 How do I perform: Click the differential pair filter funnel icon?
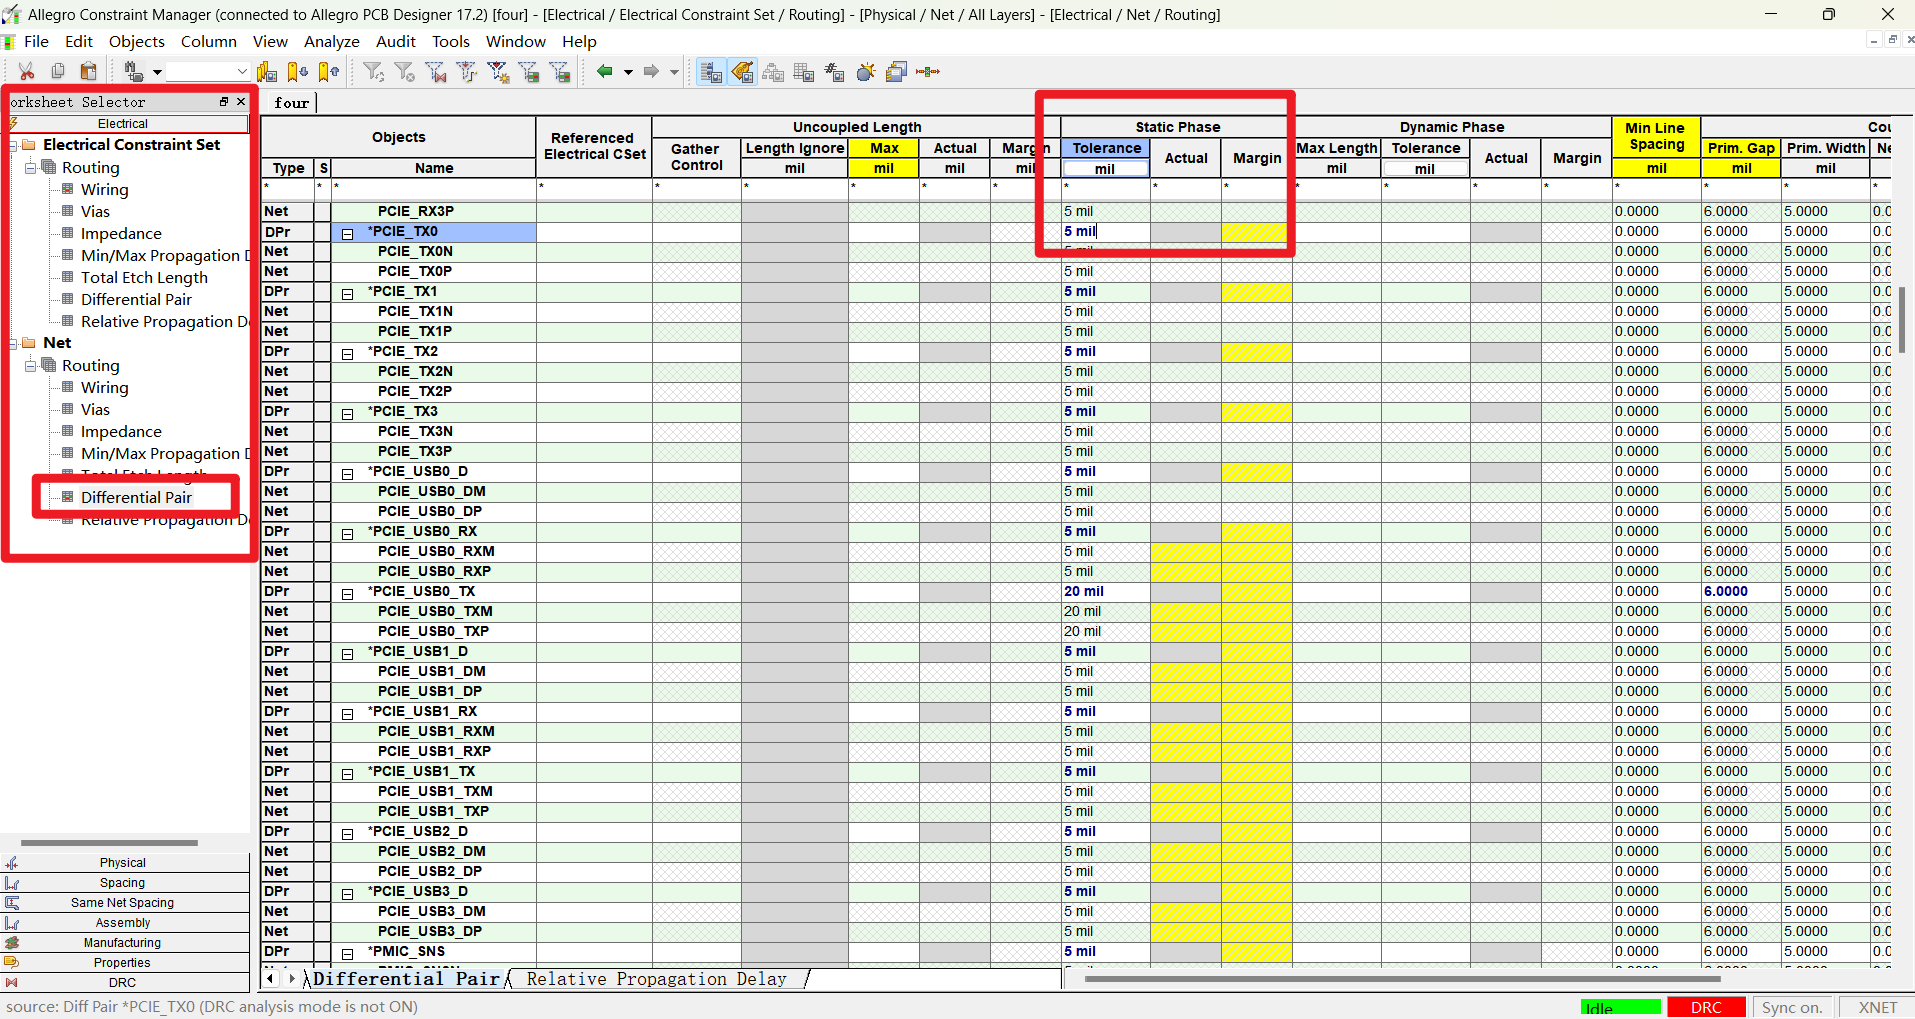(435, 71)
